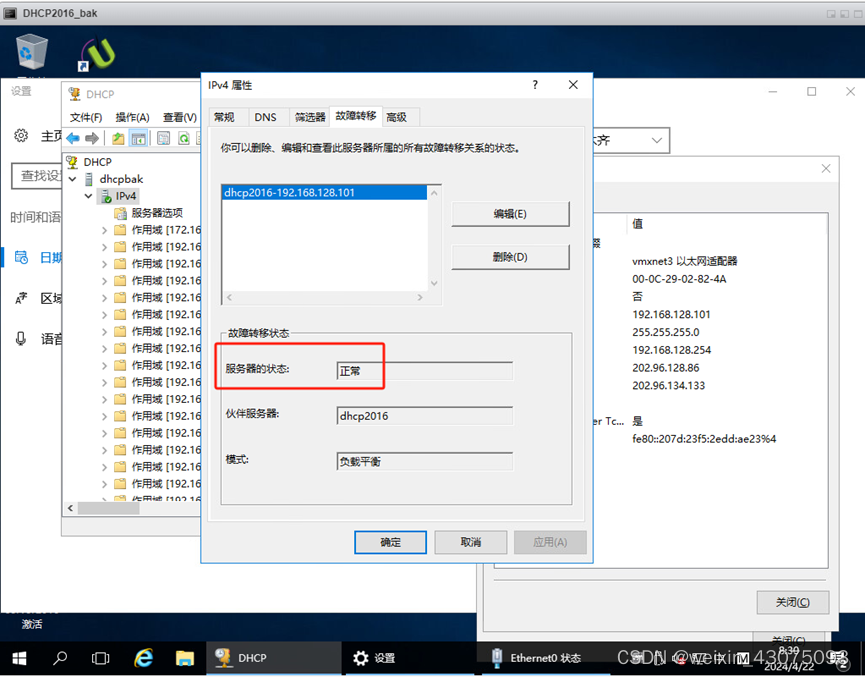The width and height of the screenshot is (865, 677).
Task: Open the Recycle Bin desktop icon
Action: [31, 51]
